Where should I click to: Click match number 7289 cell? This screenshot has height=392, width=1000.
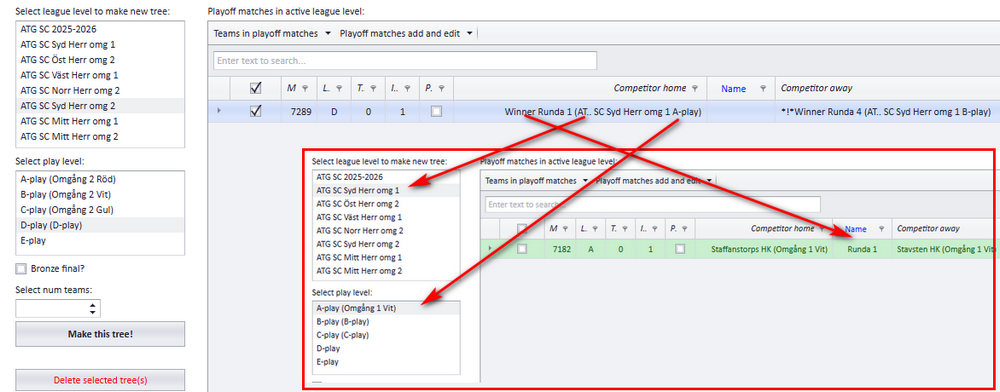(299, 112)
